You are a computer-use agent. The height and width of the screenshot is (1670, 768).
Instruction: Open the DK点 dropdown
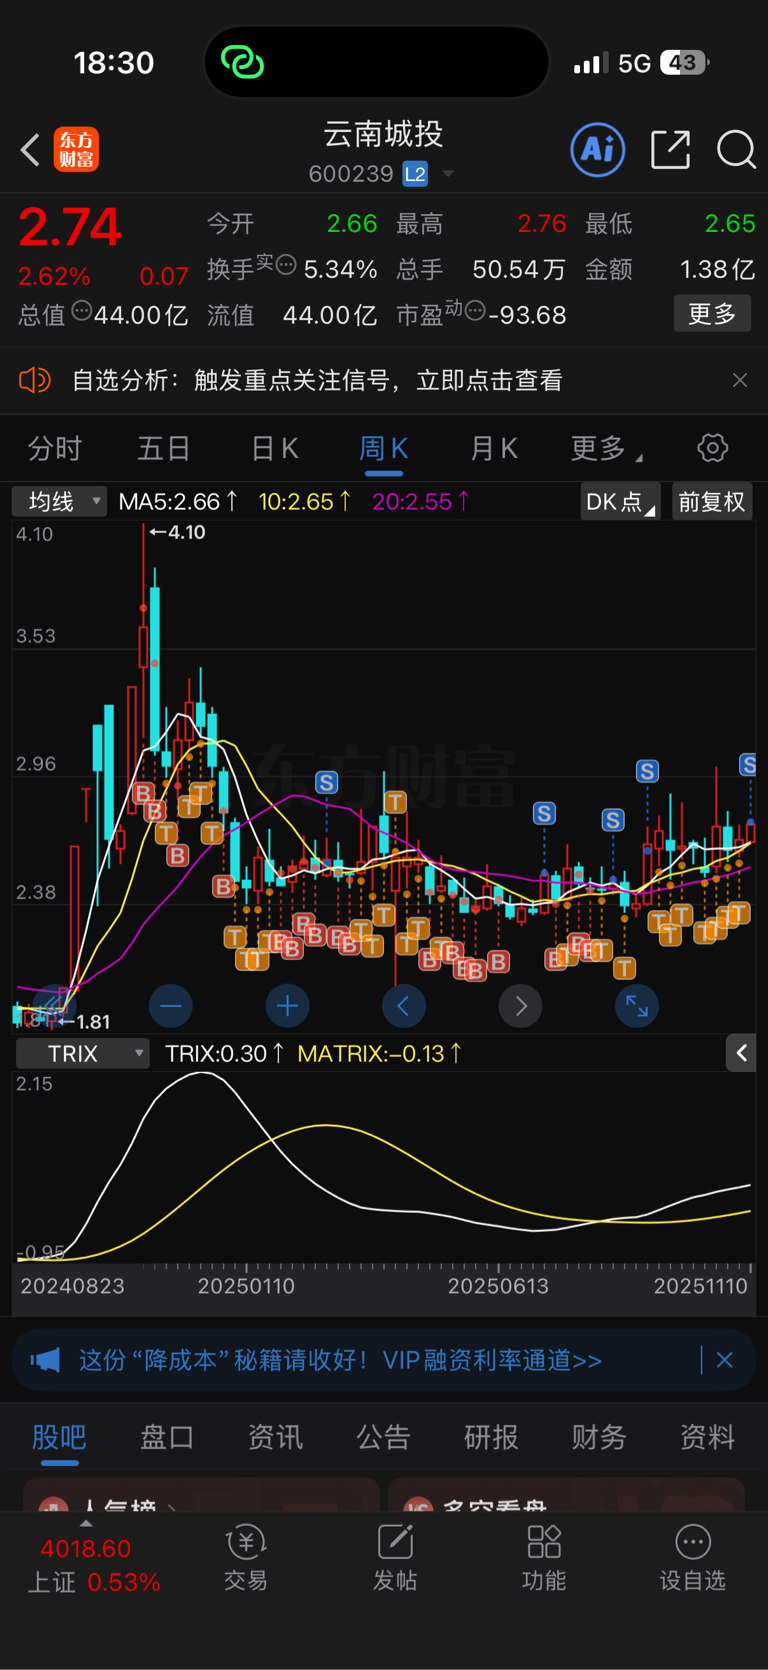(x=620, y=501)
